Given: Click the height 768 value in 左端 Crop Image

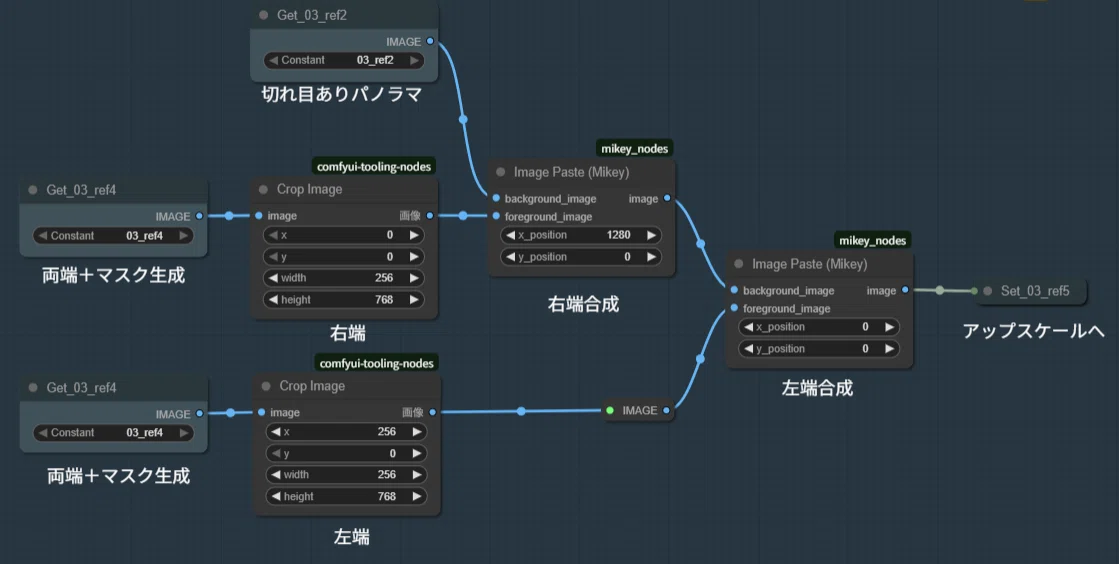Looking at the screenshot, I should [x=387, y=496].
